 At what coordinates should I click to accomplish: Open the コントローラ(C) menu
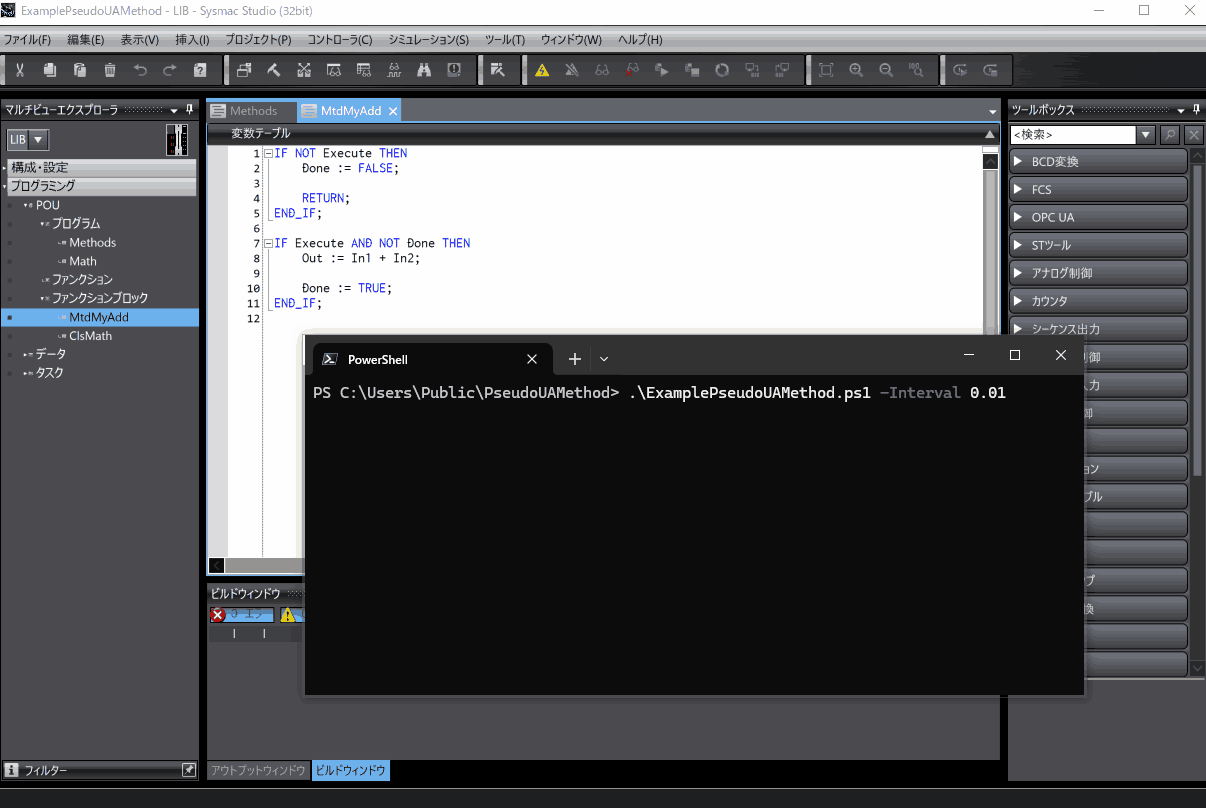pyautogui.click(x=339, y=40)
